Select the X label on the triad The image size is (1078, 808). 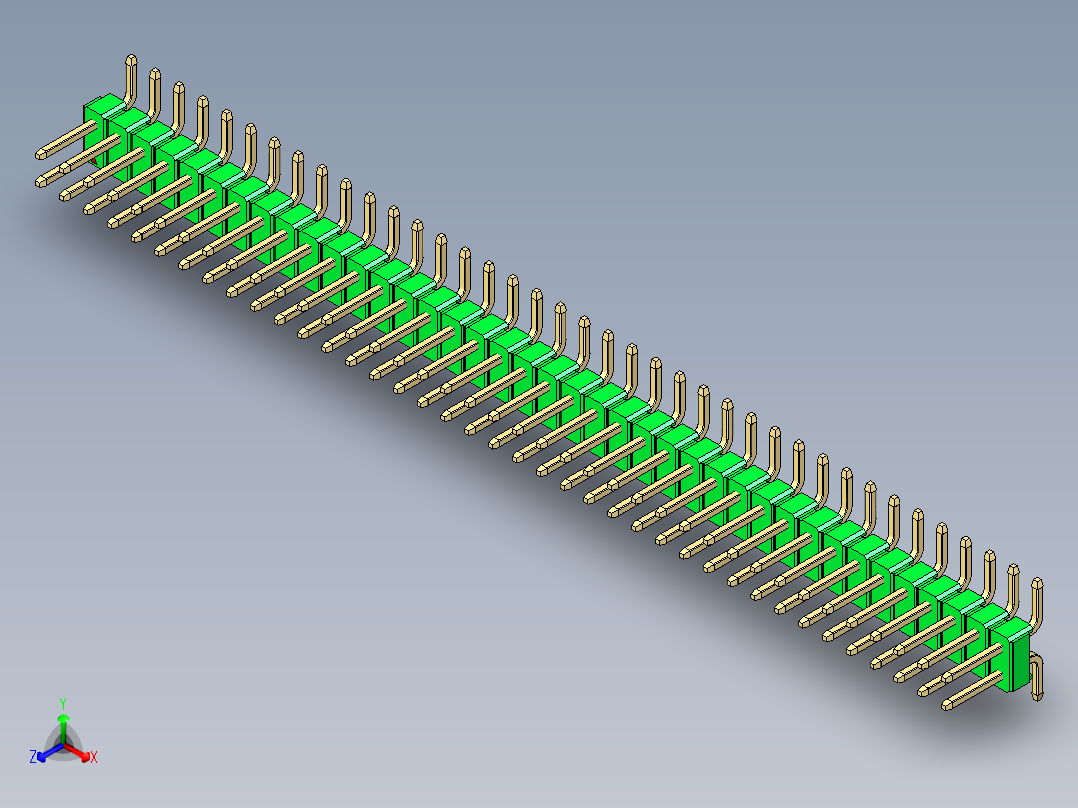(x=95, y=757)
